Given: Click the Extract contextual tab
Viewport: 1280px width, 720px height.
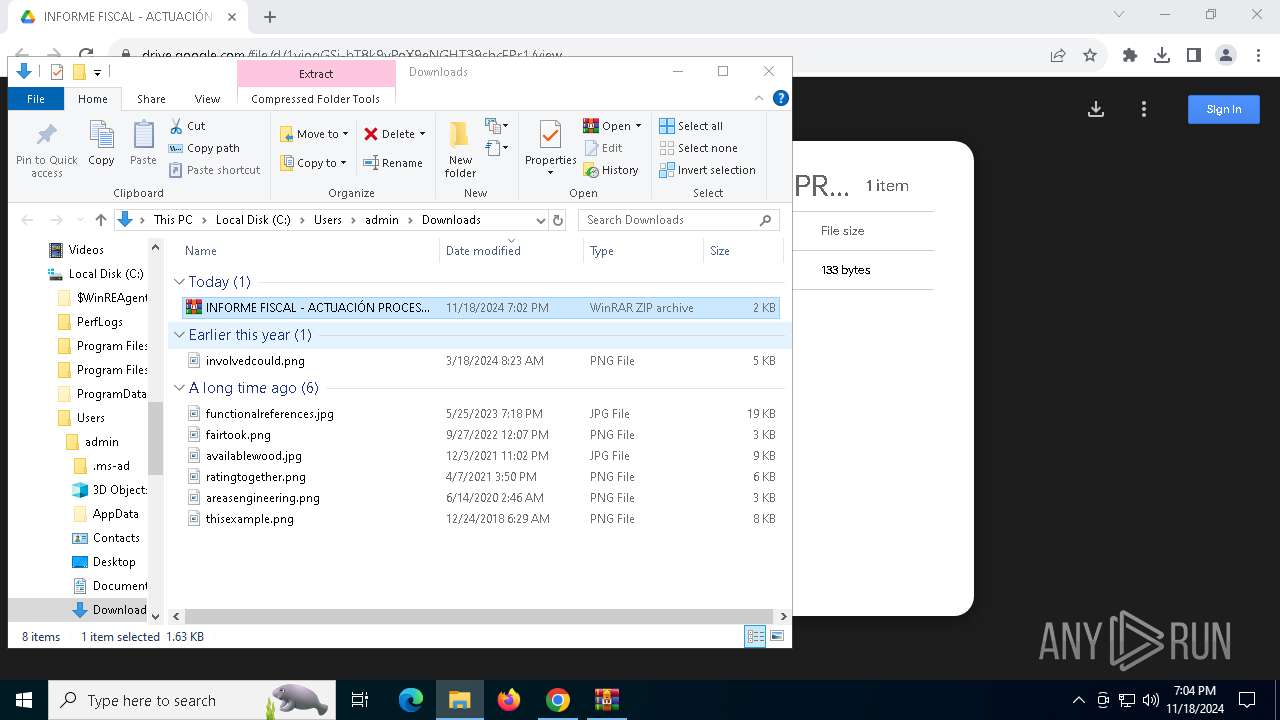Looking at the screenshot, I should click(316, 74).
